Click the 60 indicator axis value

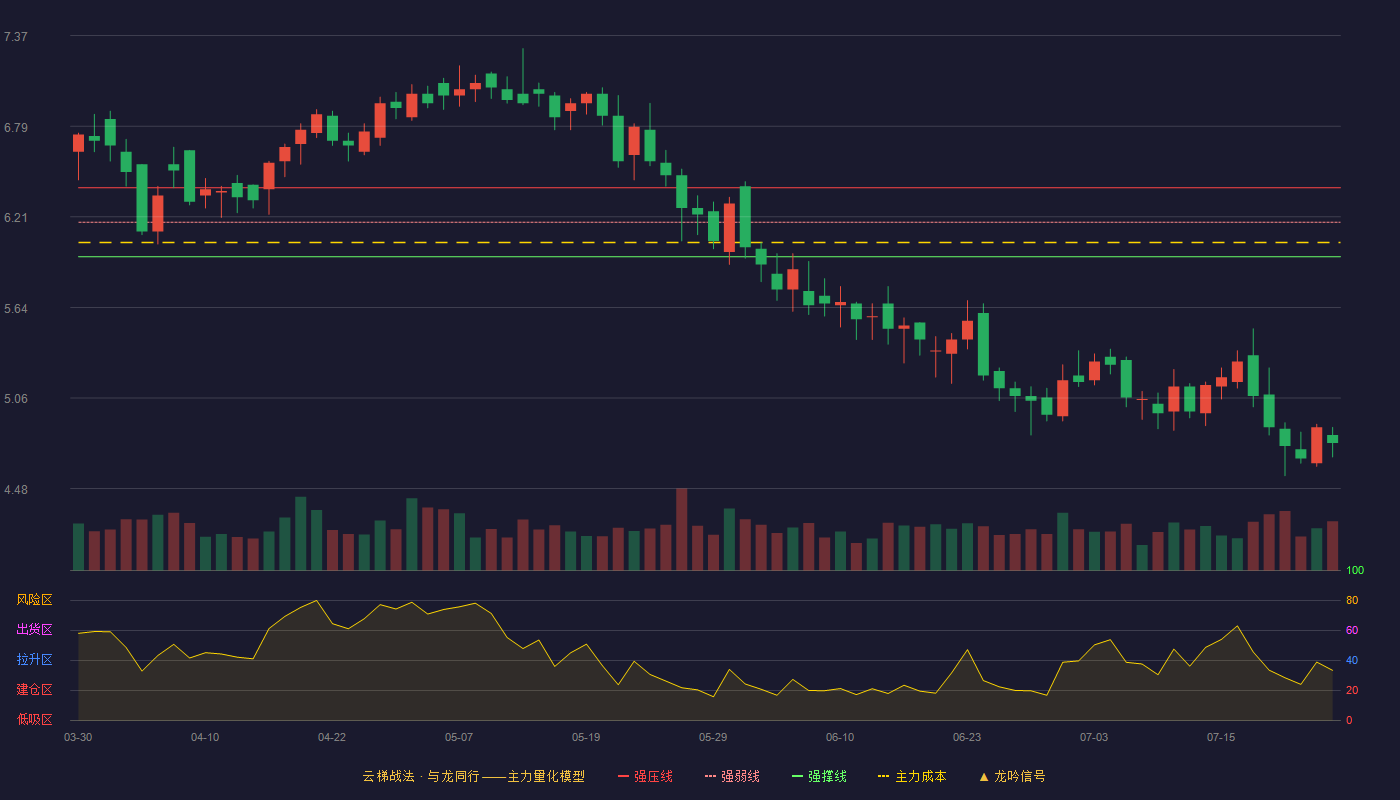click(1352, 631)
